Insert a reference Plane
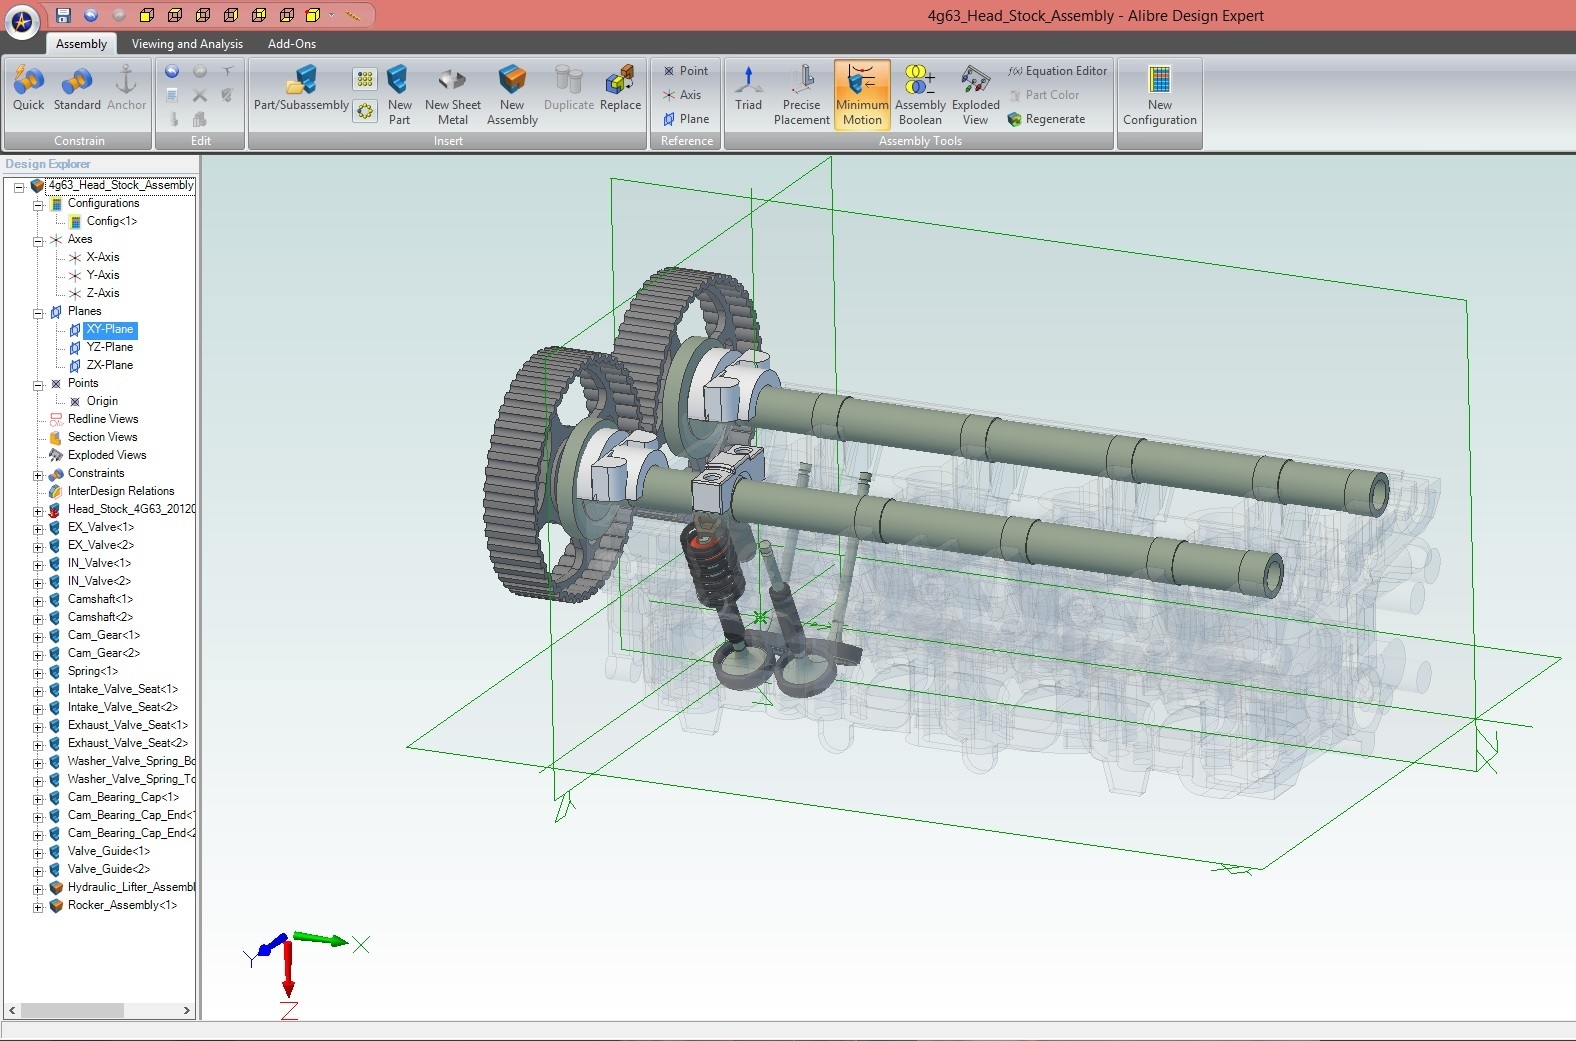Image resolution: width=1576 pixels, height=1041 pixels. click(x=686, y=119)
